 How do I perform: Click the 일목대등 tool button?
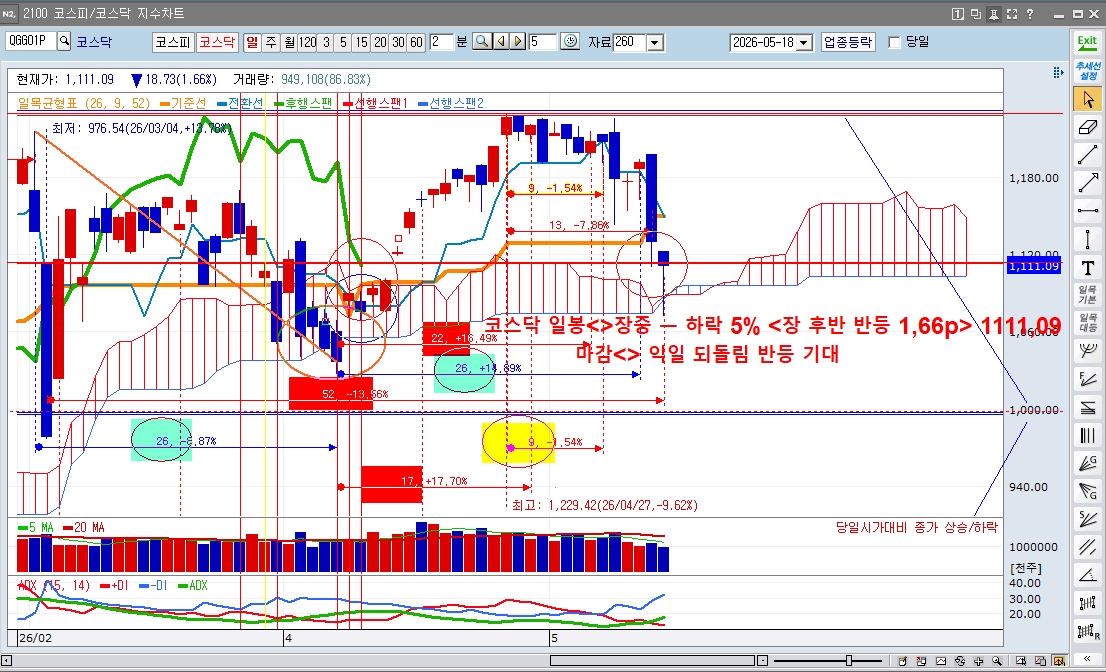[x=1087, y=323]
